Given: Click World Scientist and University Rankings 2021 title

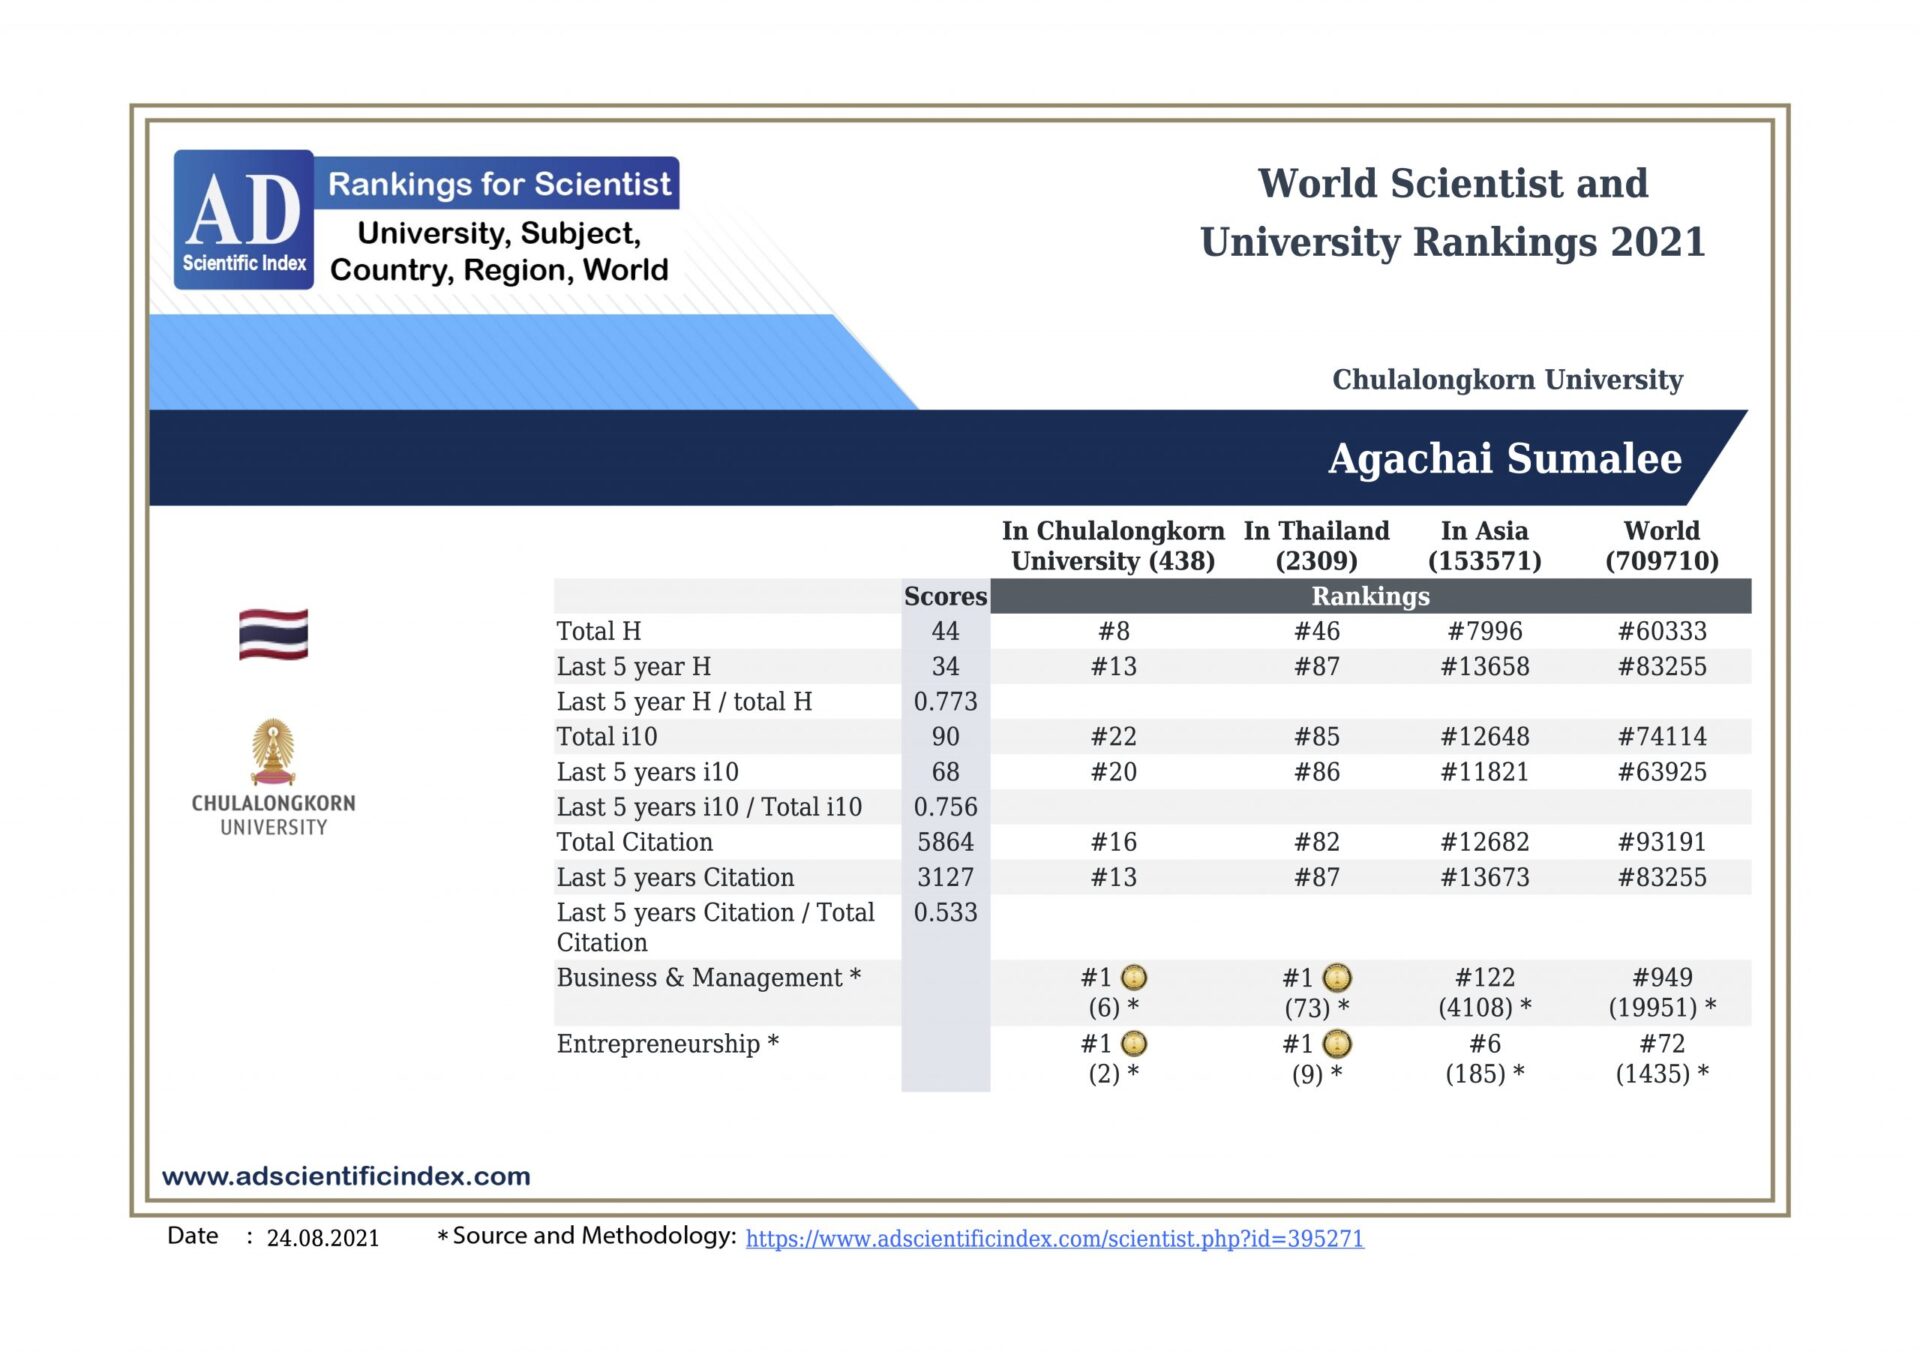Looking at the screenshot, I should [x=1452, y=213].
